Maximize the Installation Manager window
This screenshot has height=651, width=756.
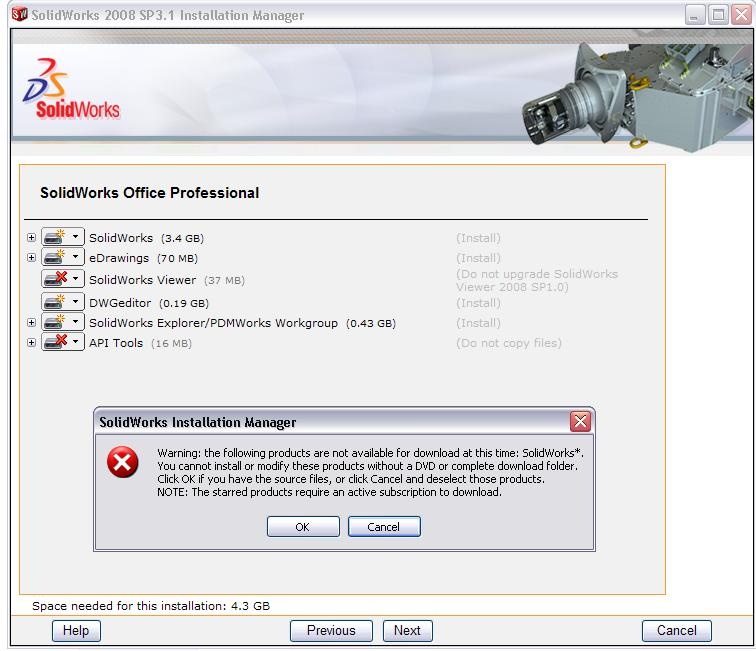718,15
